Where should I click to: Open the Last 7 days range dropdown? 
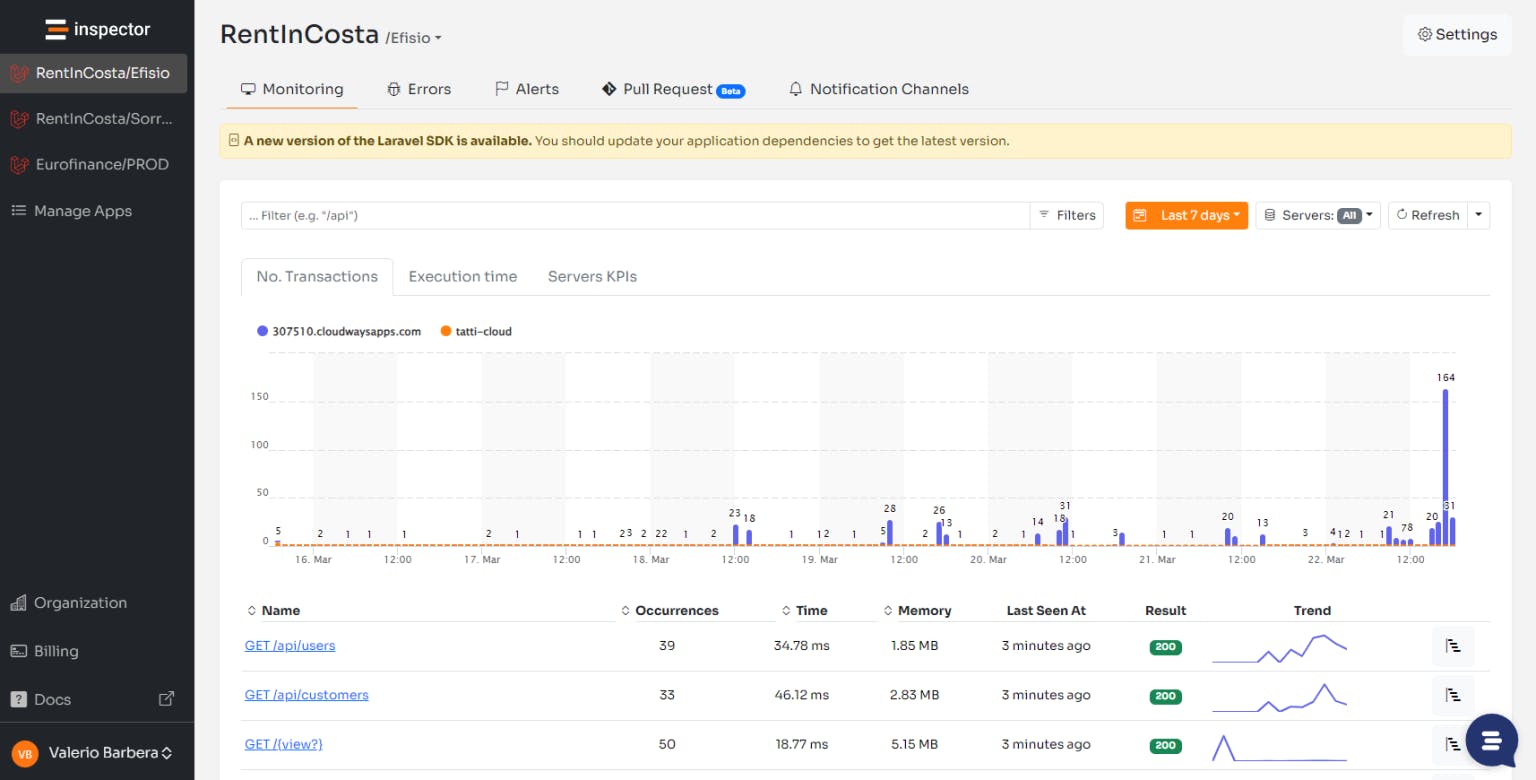1186,215
